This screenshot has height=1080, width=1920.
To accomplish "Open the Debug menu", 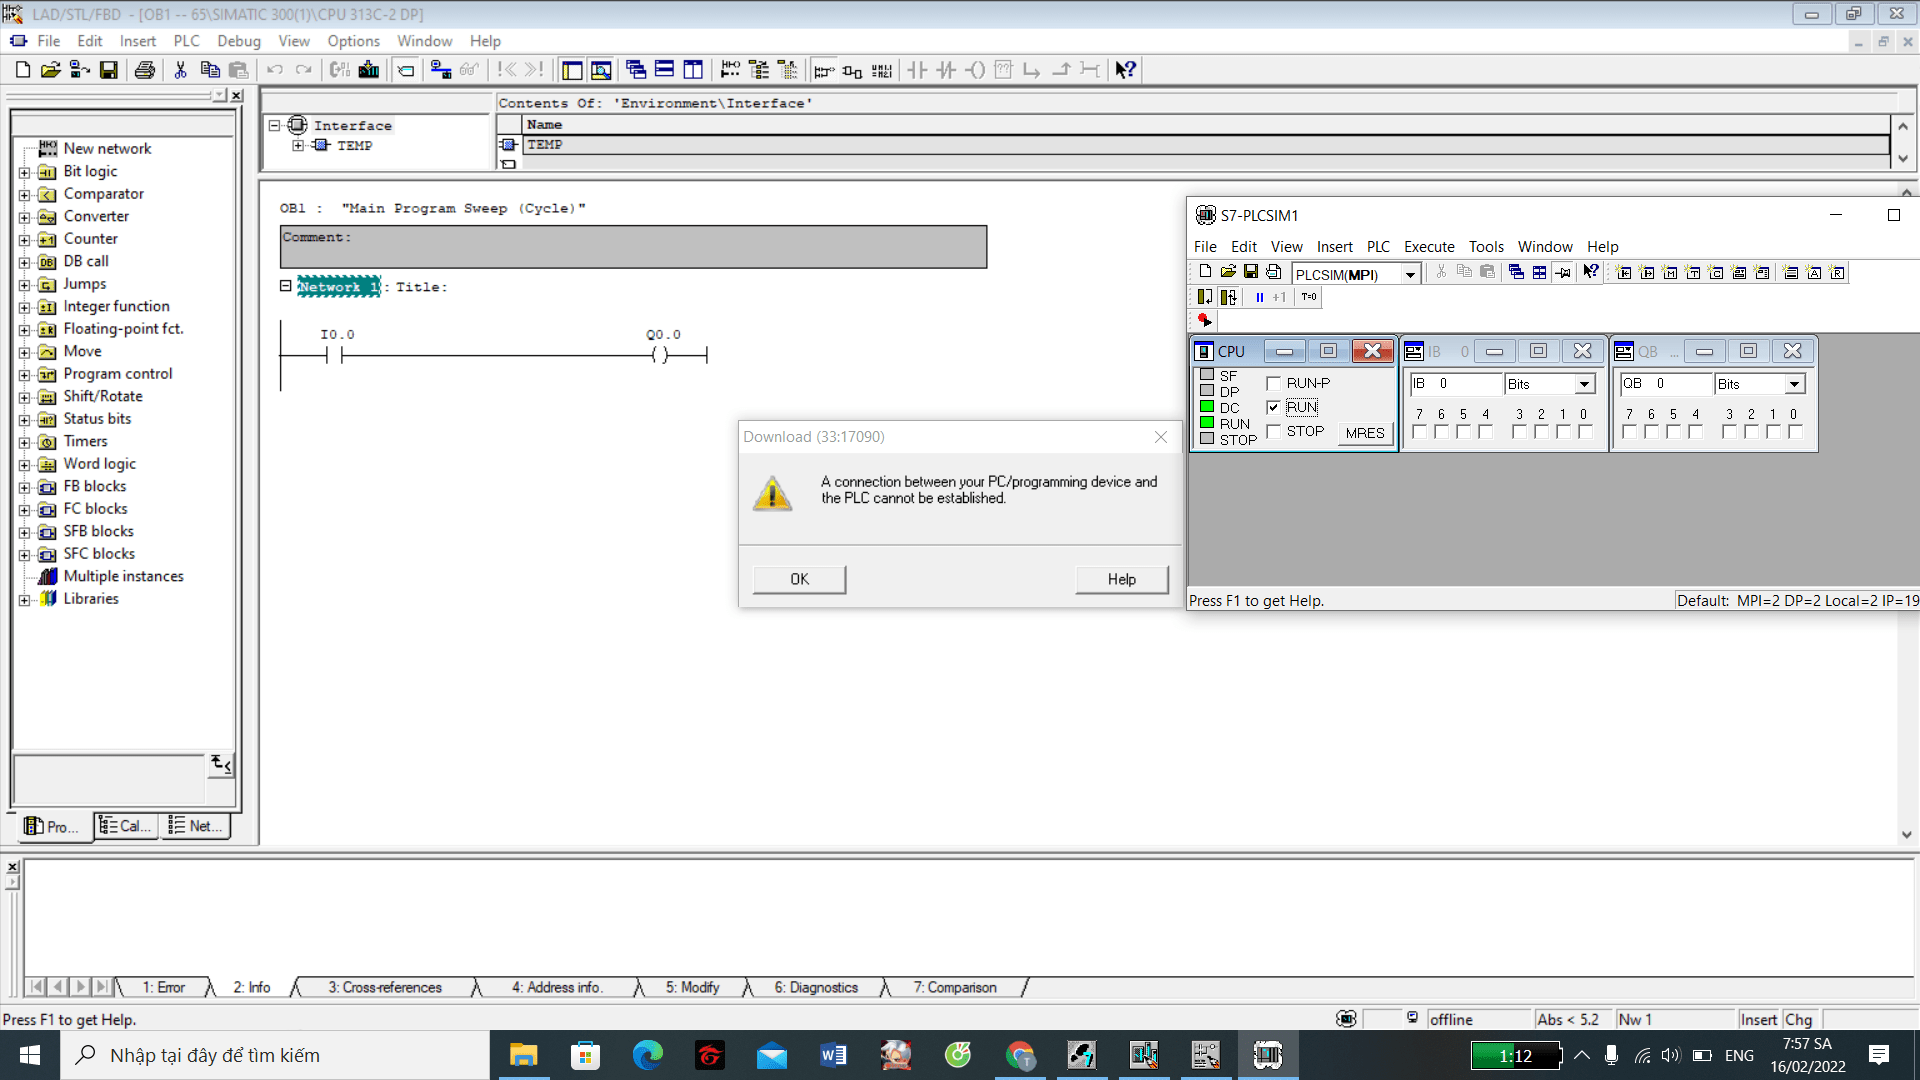I will point(238,41).
